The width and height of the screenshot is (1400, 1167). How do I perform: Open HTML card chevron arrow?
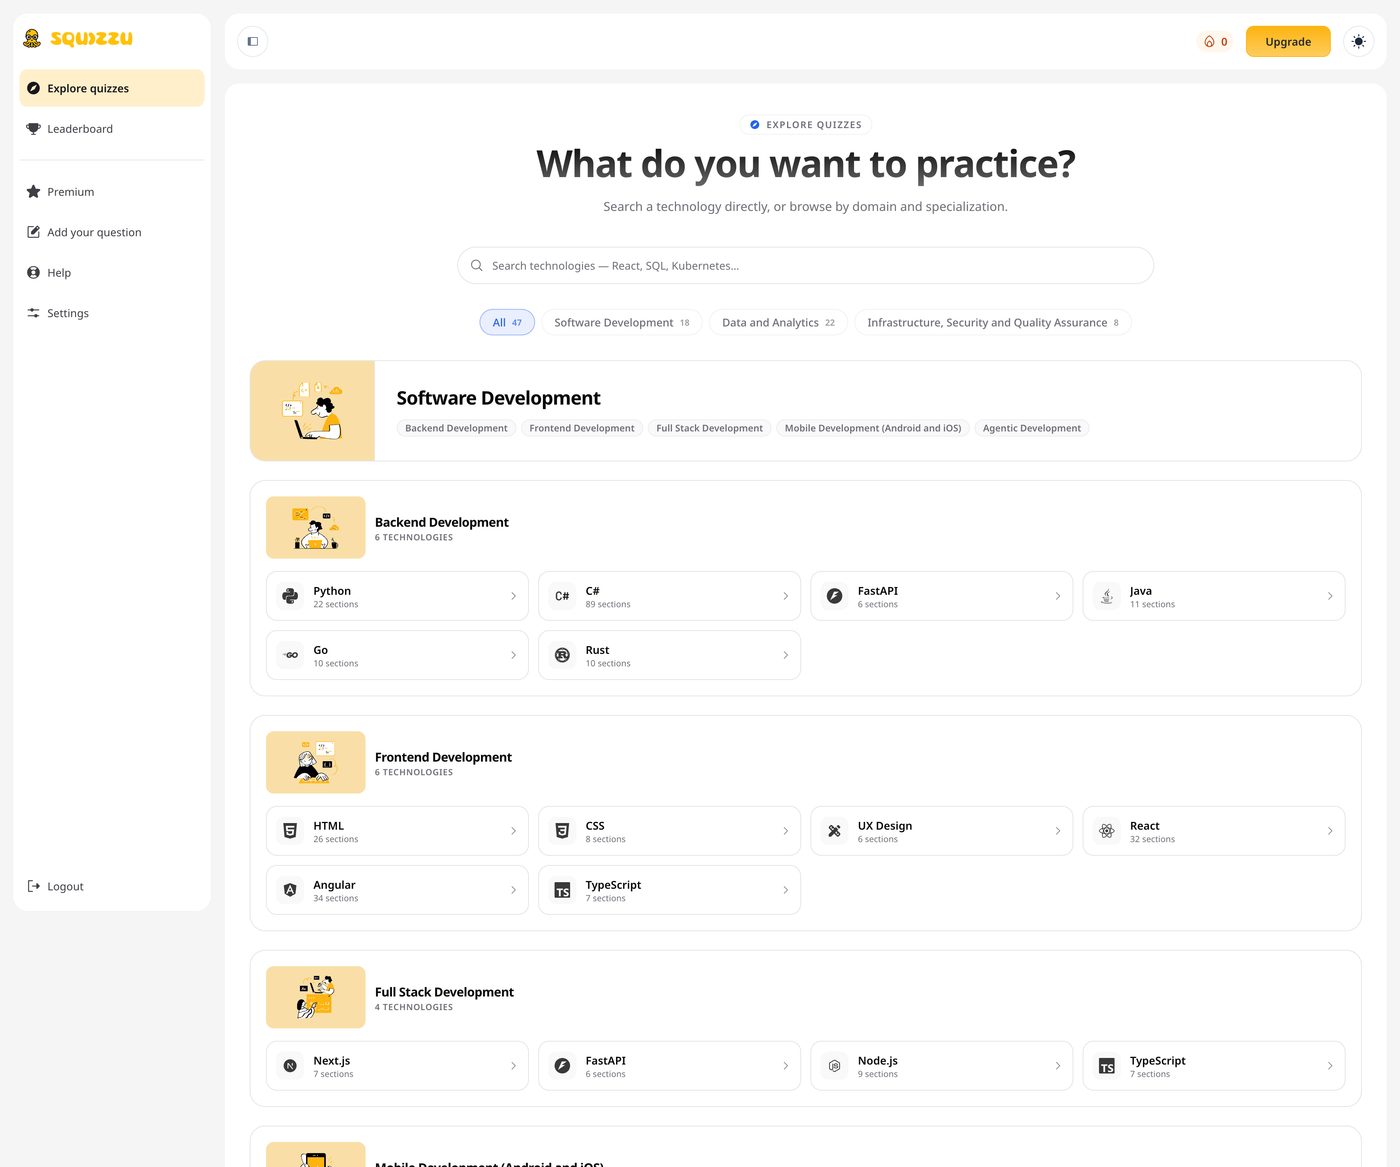[514, 831]
